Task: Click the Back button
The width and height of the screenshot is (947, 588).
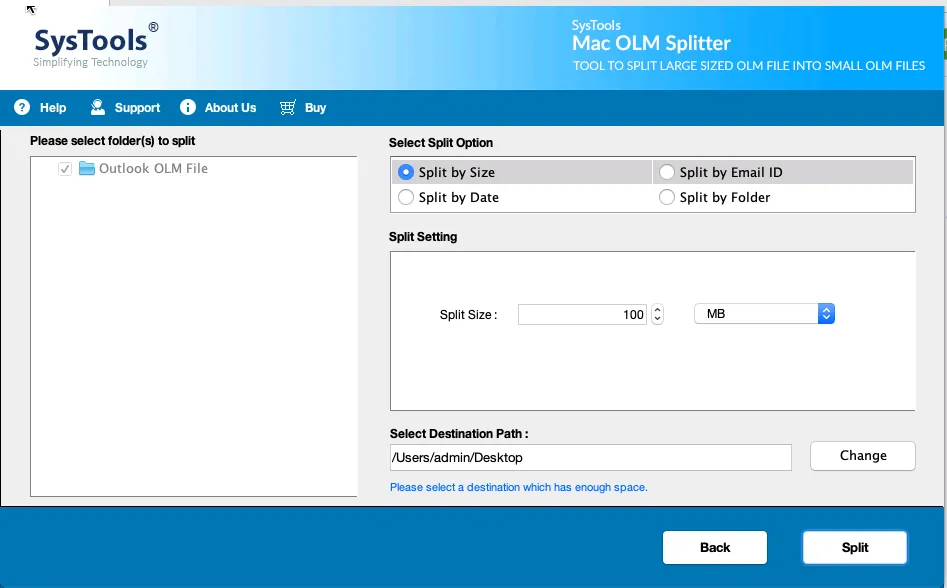Action: point(714,548)
